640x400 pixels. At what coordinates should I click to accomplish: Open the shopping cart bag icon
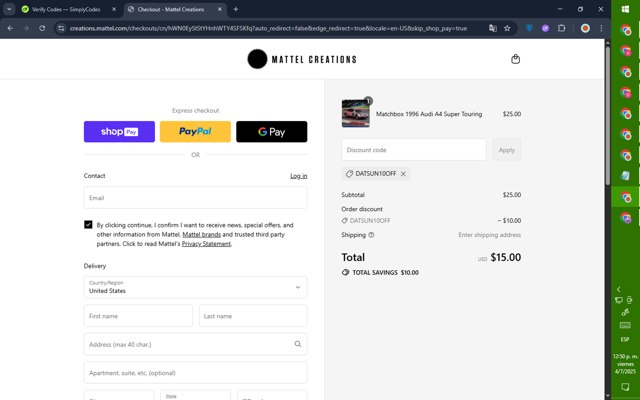(516, 59)
